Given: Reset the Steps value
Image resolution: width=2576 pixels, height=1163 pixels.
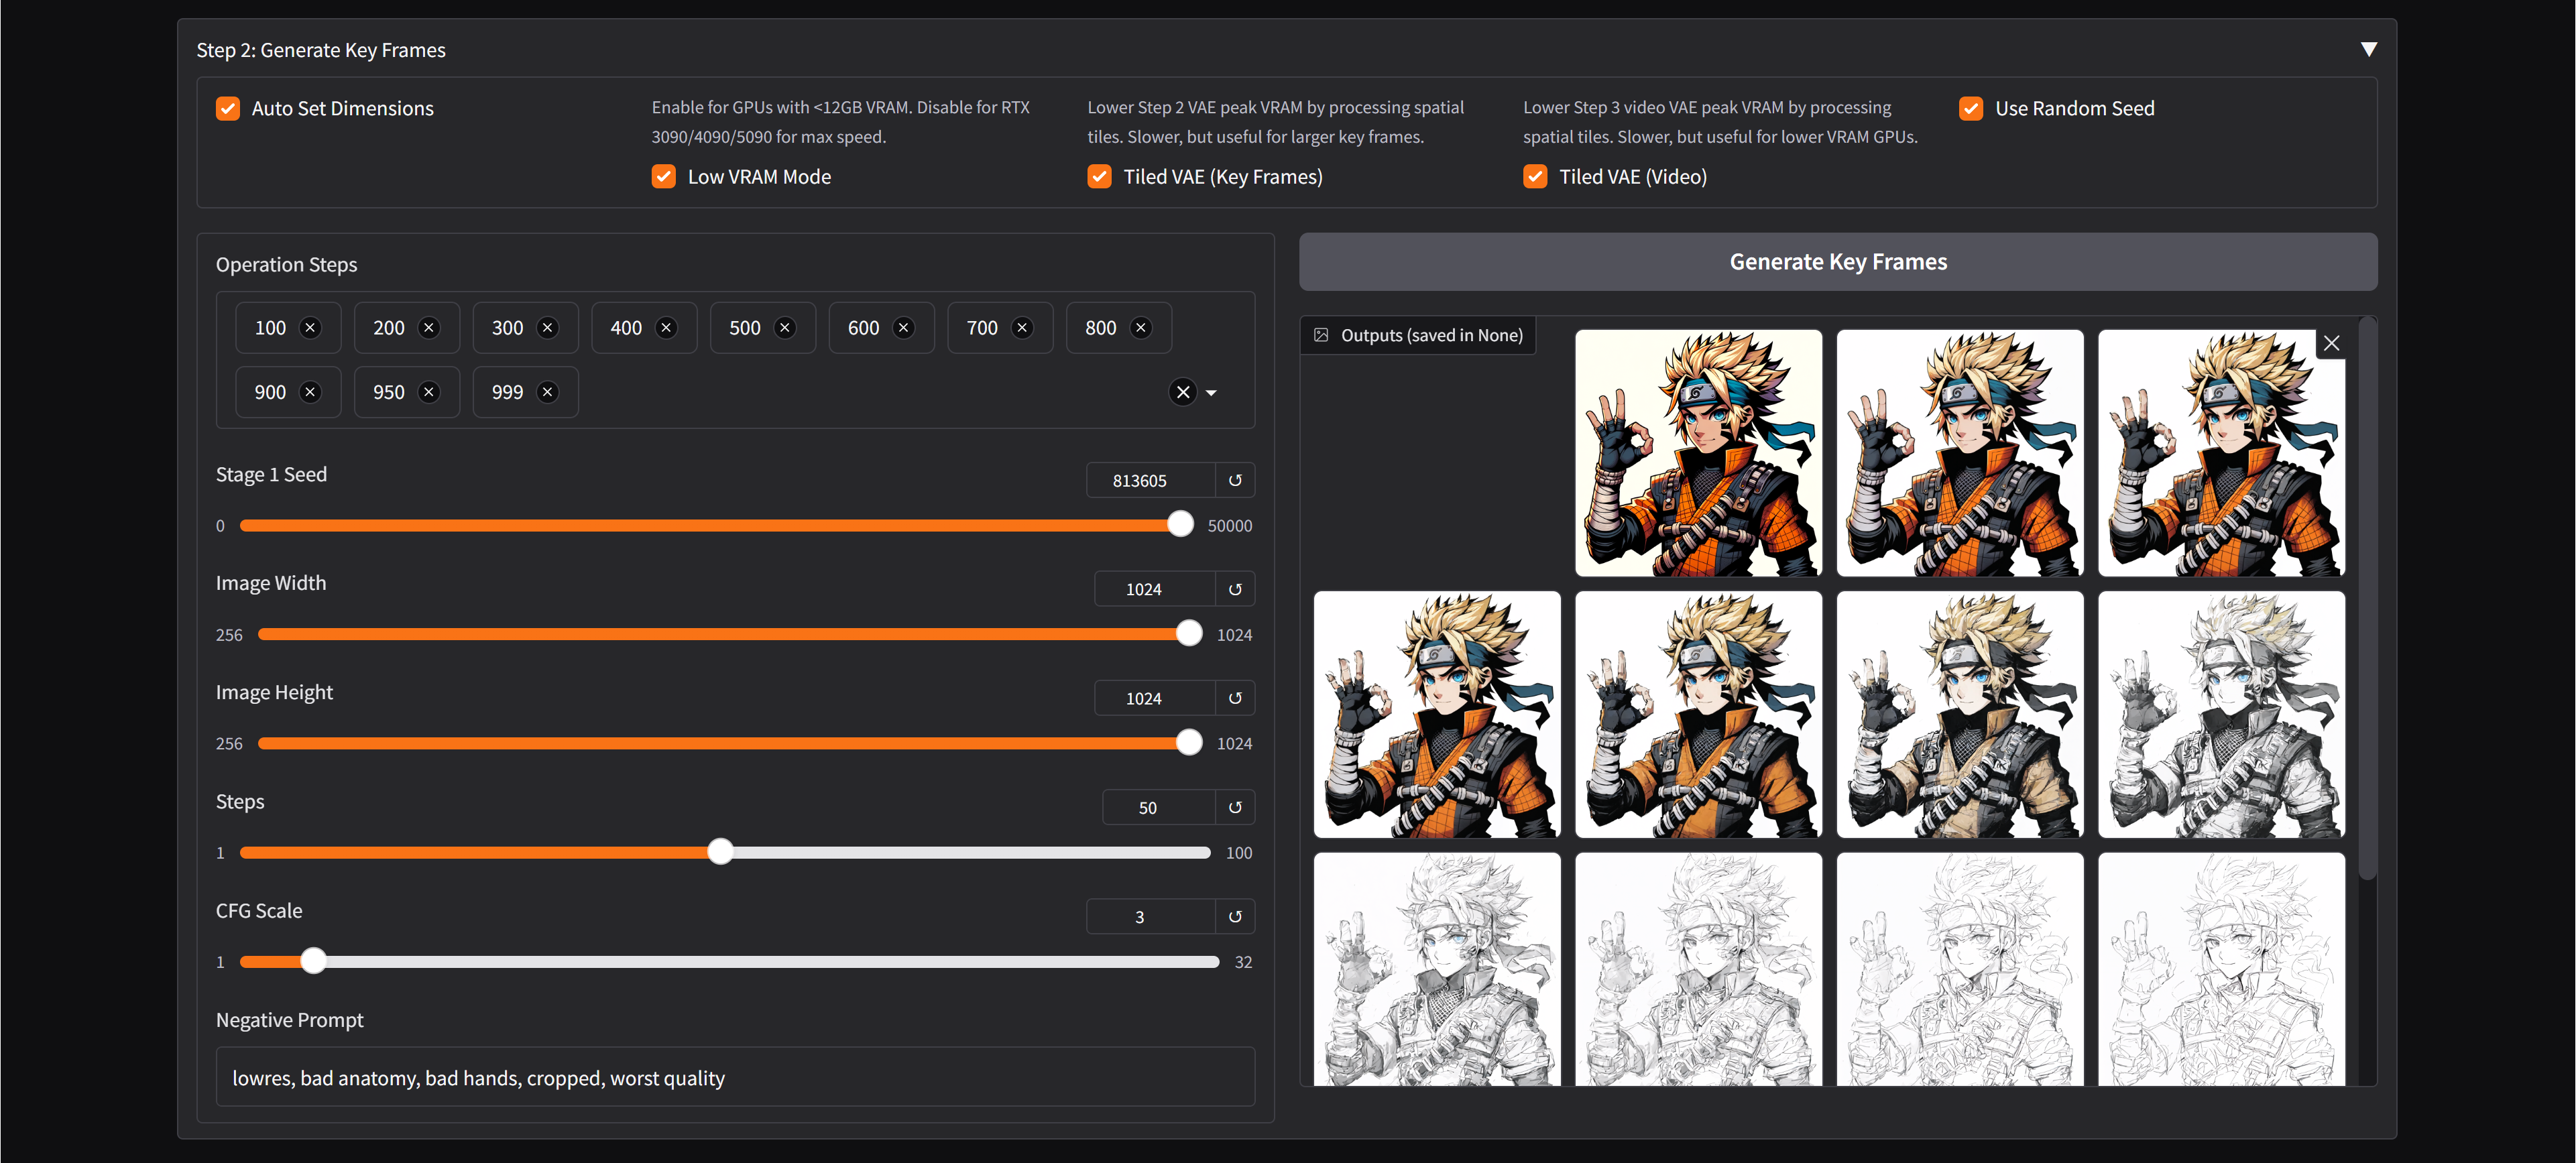Looking at the screenshot, I should tap(1235, 808).
